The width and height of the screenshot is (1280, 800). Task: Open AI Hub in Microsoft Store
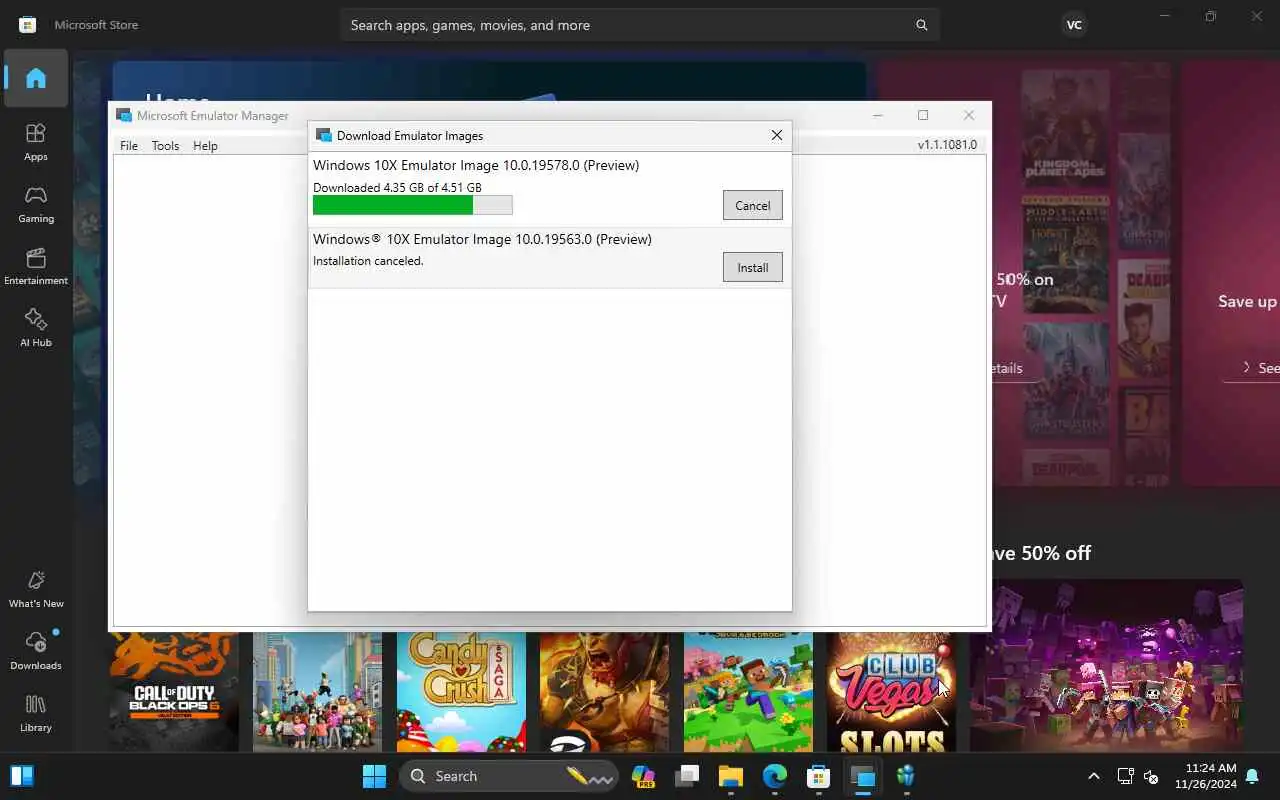click(x=36, y=328)
